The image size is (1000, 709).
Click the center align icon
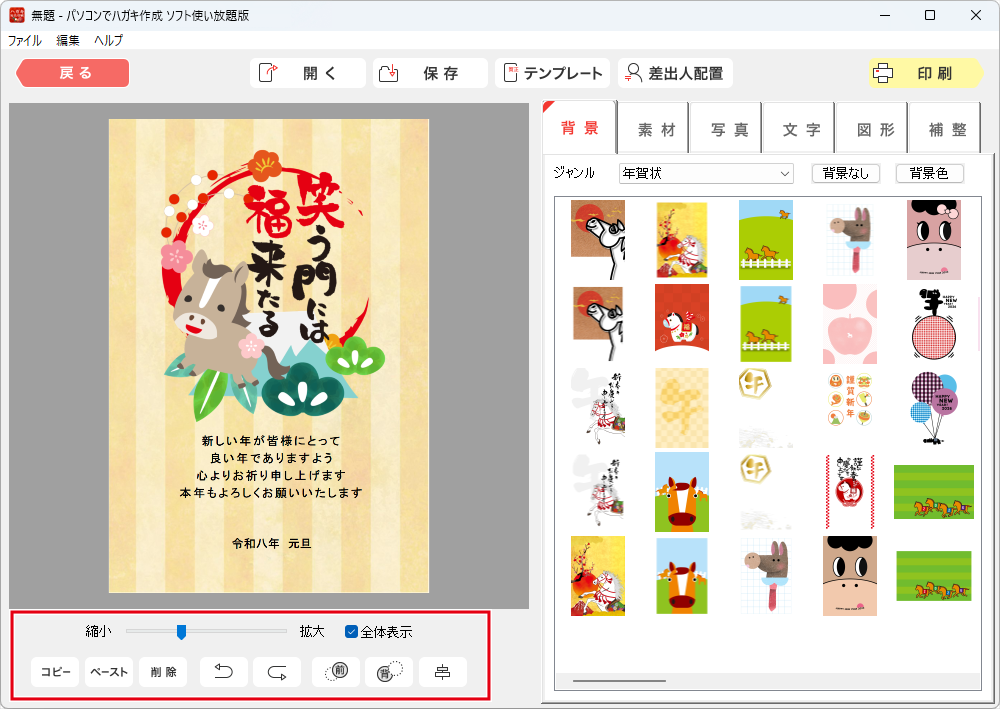coord(442,672)
